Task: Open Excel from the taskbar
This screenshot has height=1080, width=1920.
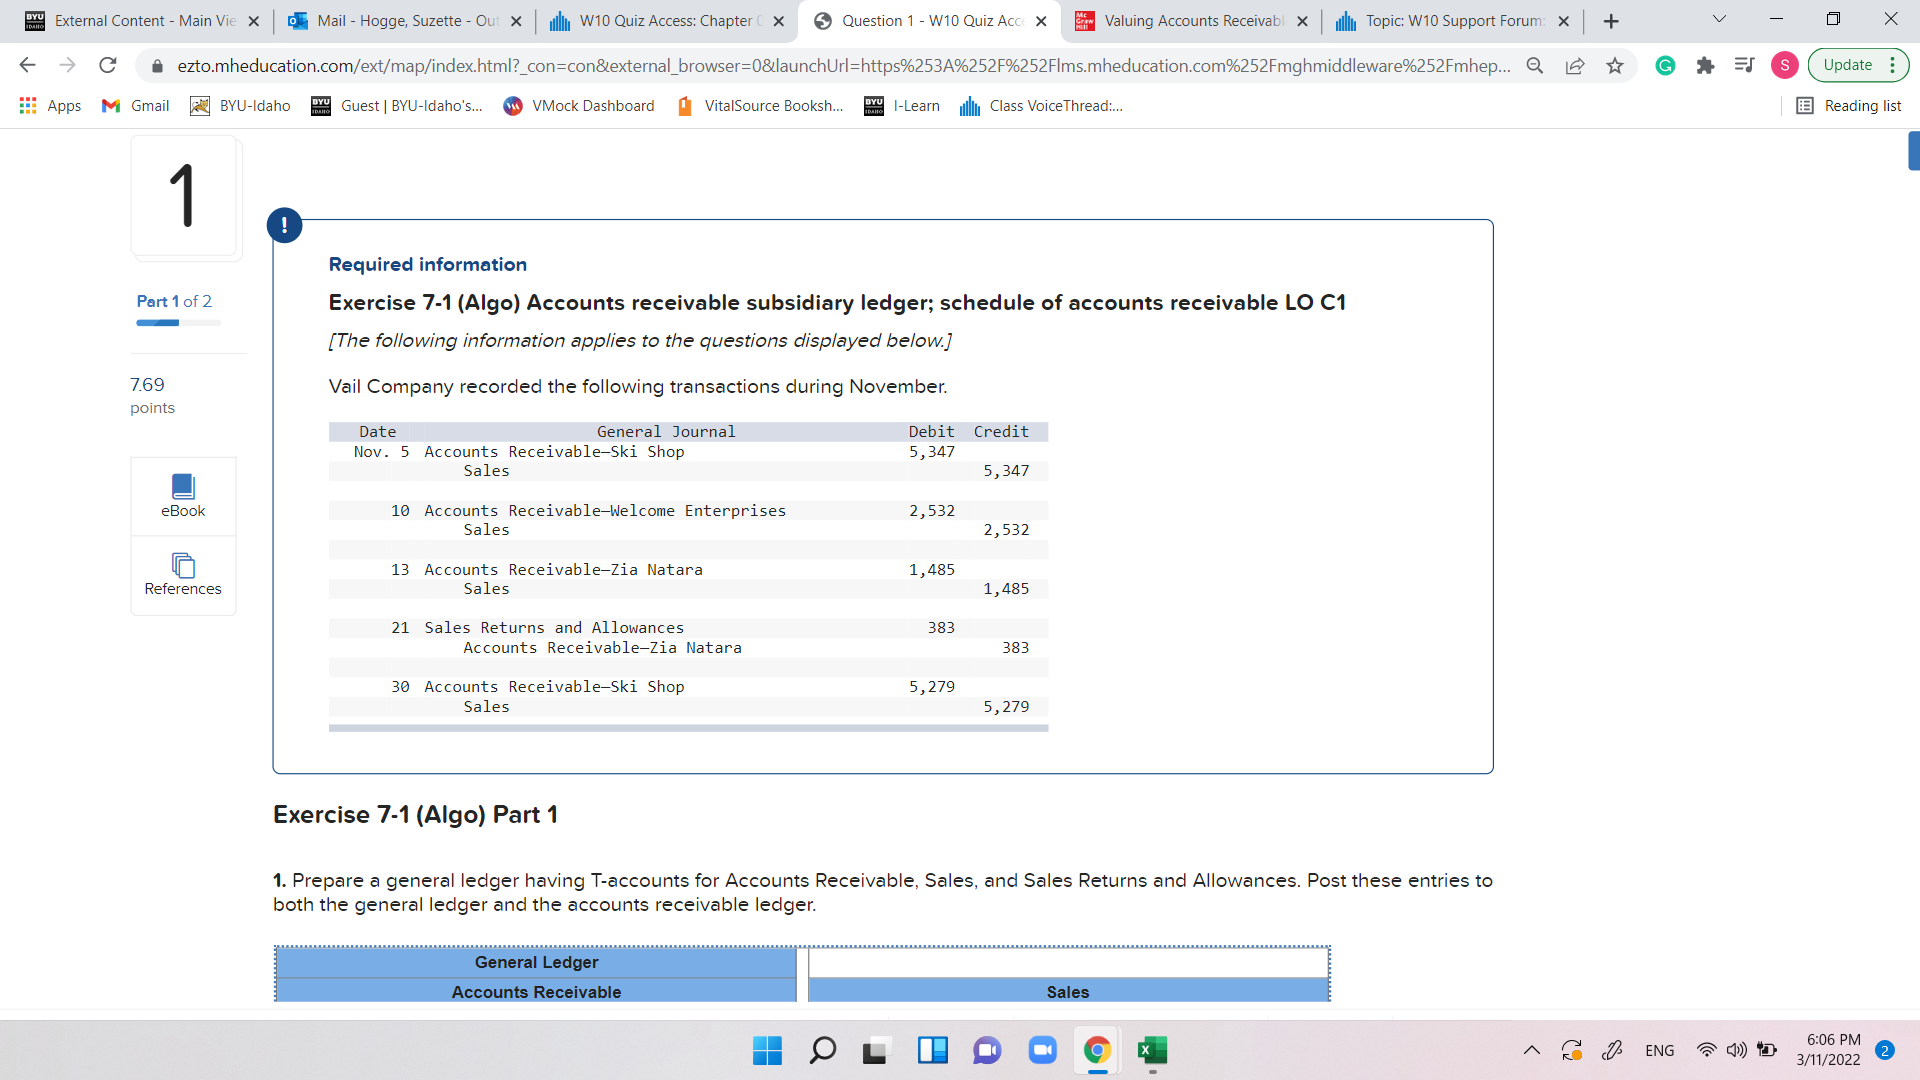Action: pos(1152,1050)
